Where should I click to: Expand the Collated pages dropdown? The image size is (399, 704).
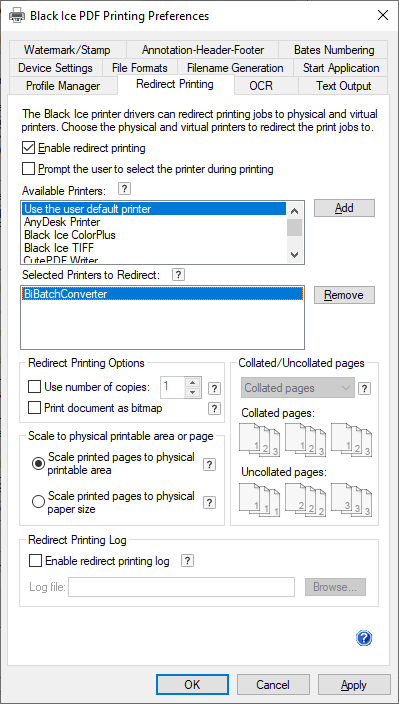point(298,388)
